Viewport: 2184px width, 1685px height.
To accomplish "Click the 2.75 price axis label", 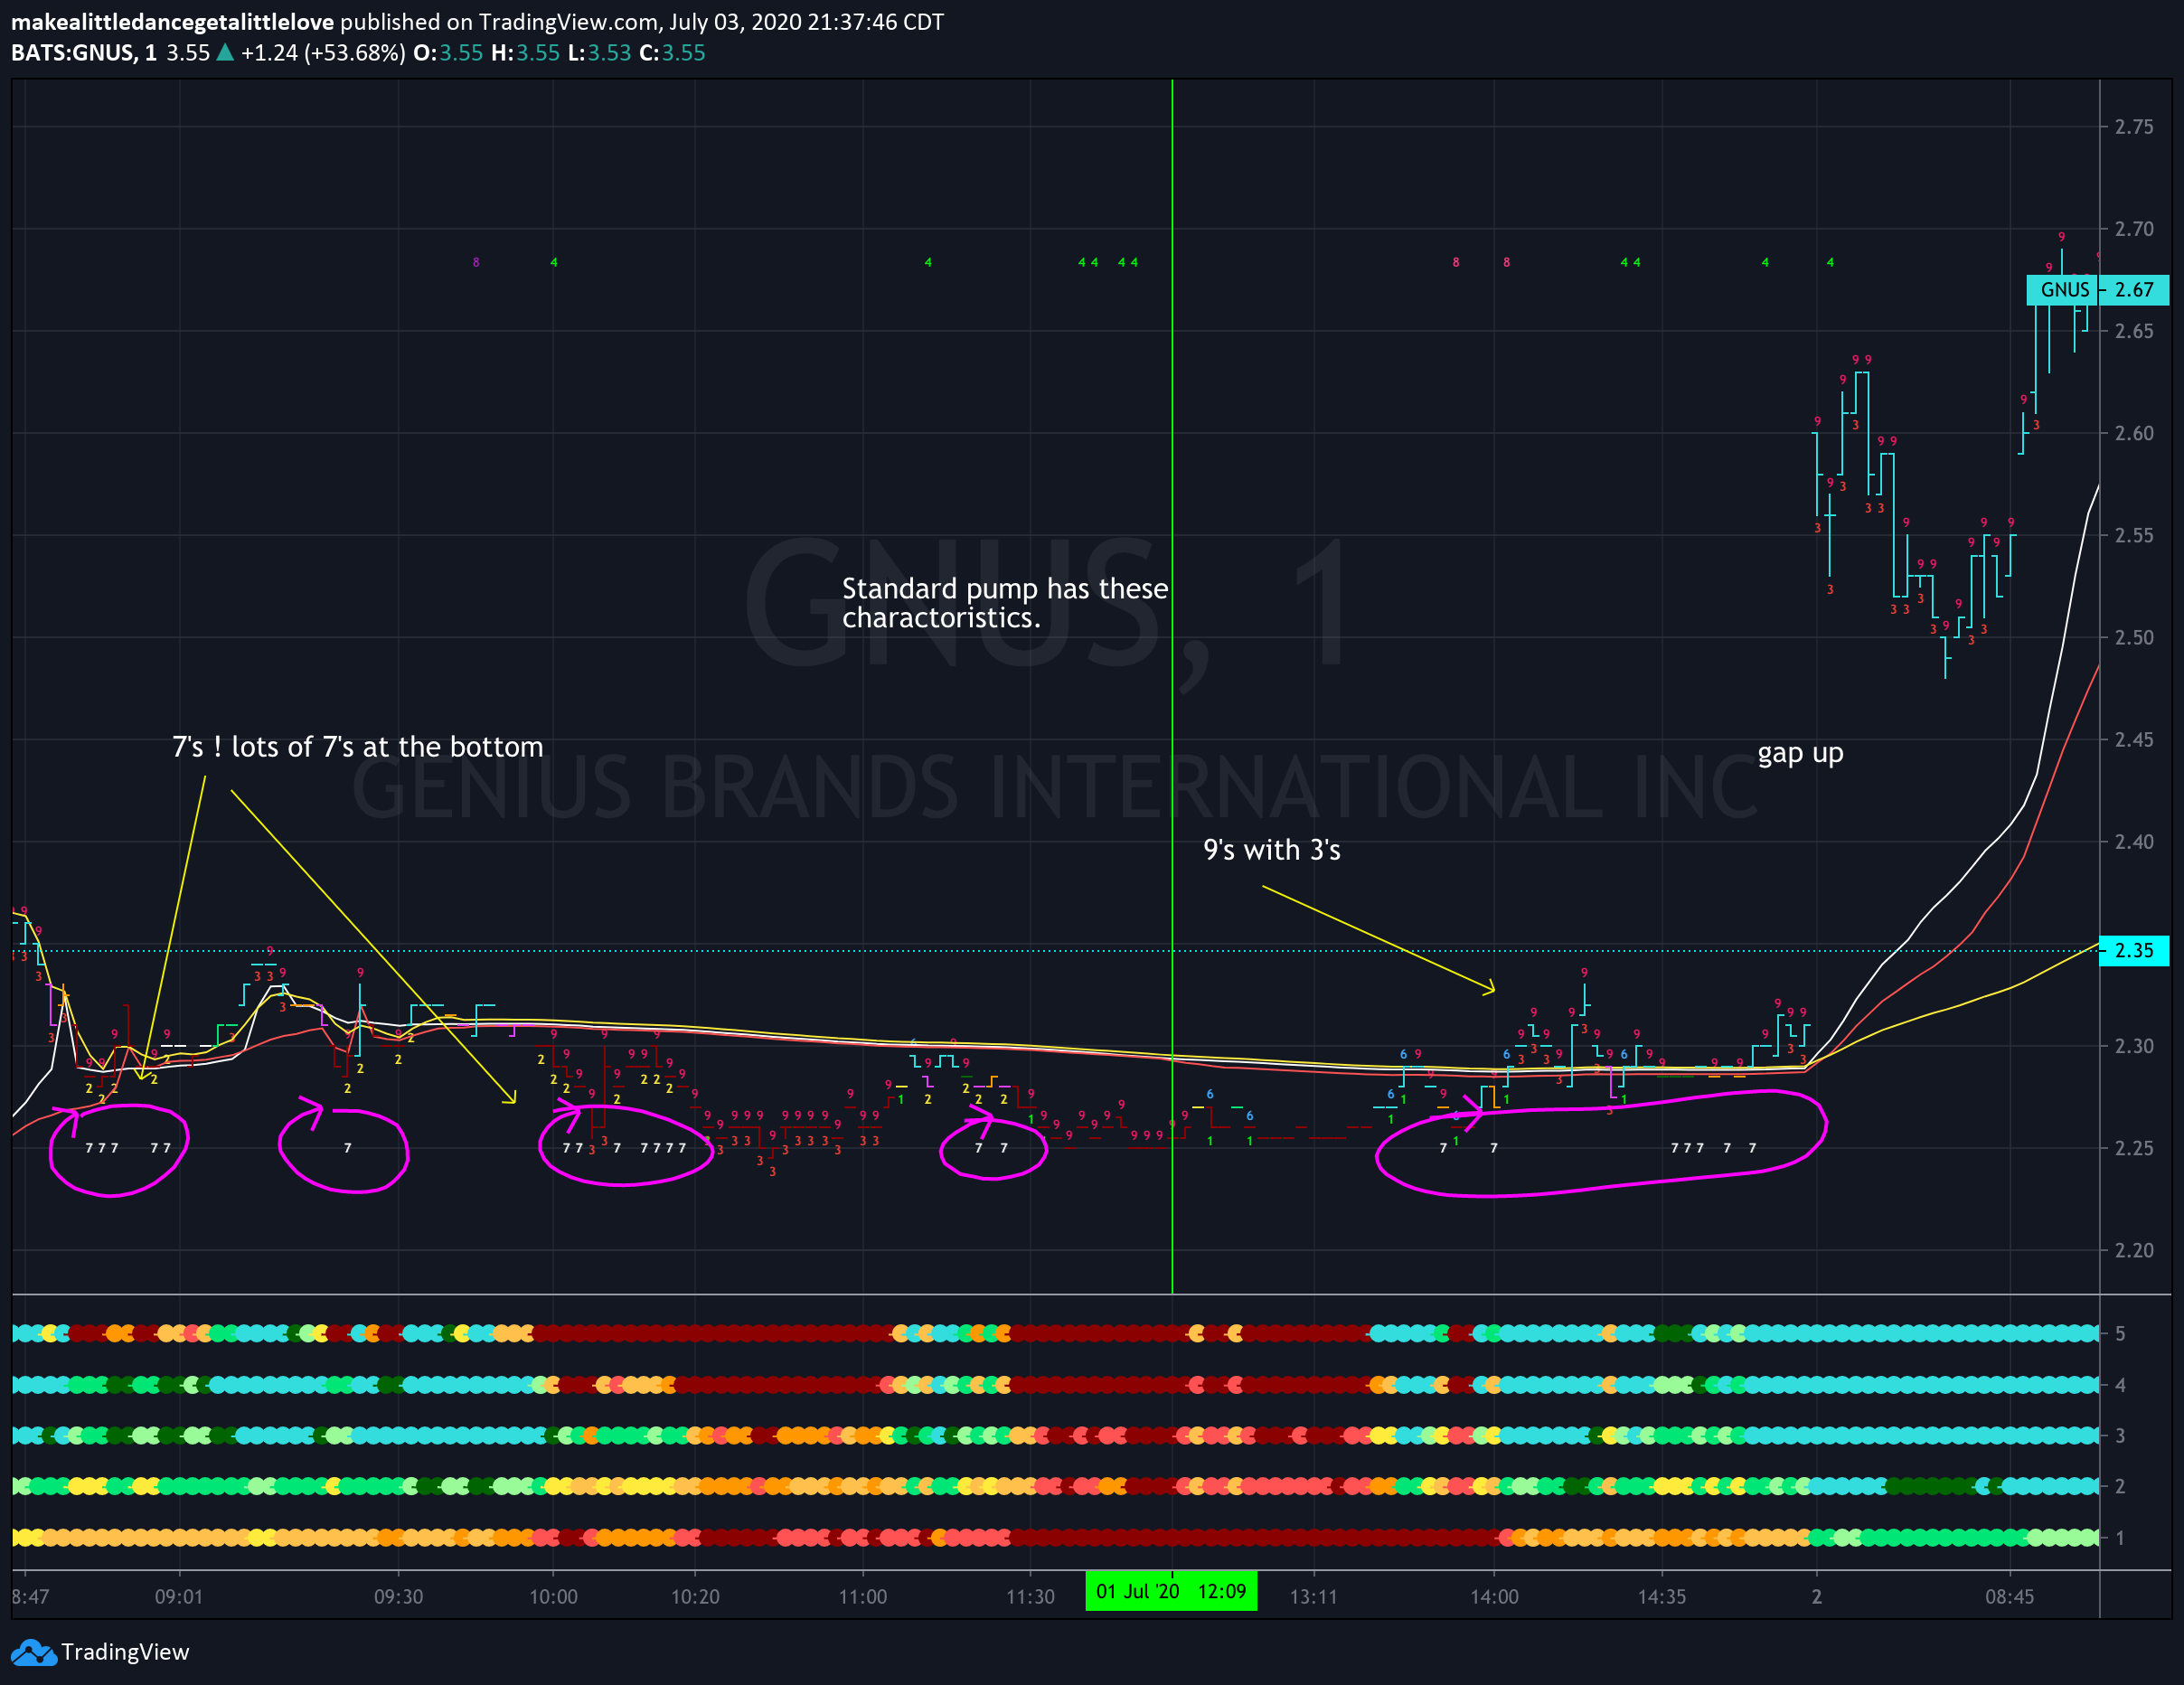I will point(2134,127).
